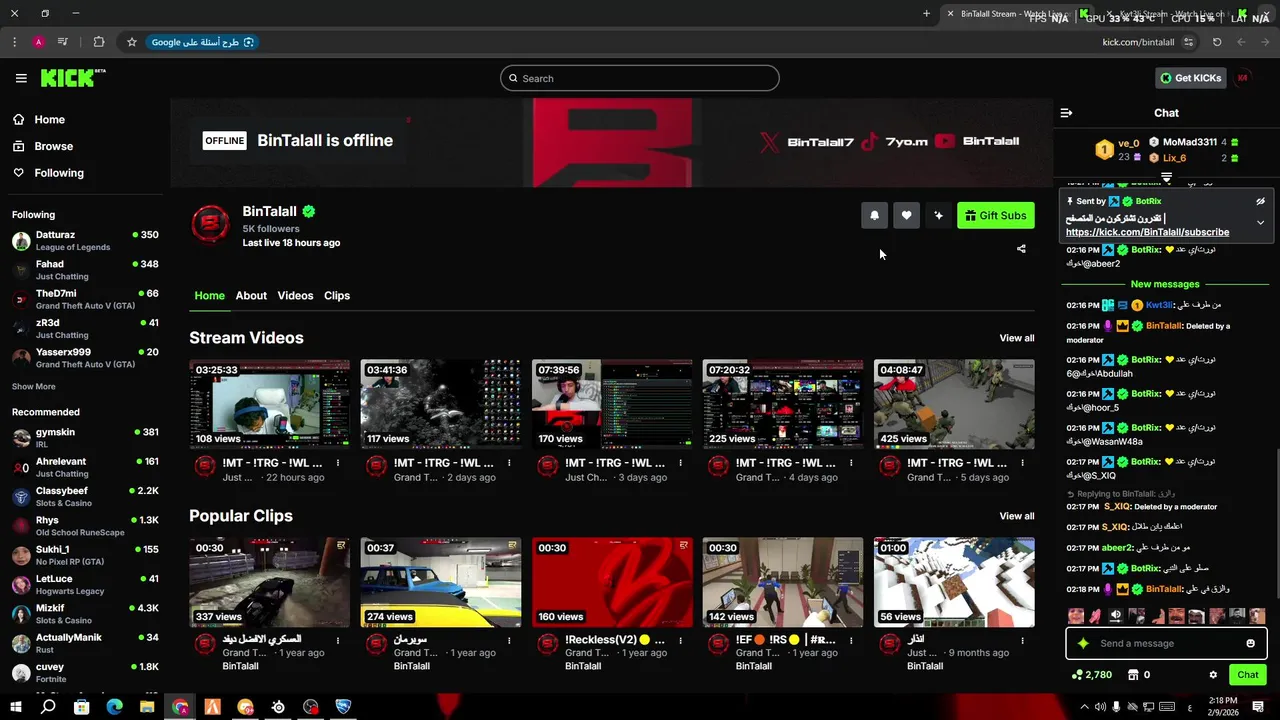
Task: Open Browse in the sidebar
Action: [x=43, y=146]
